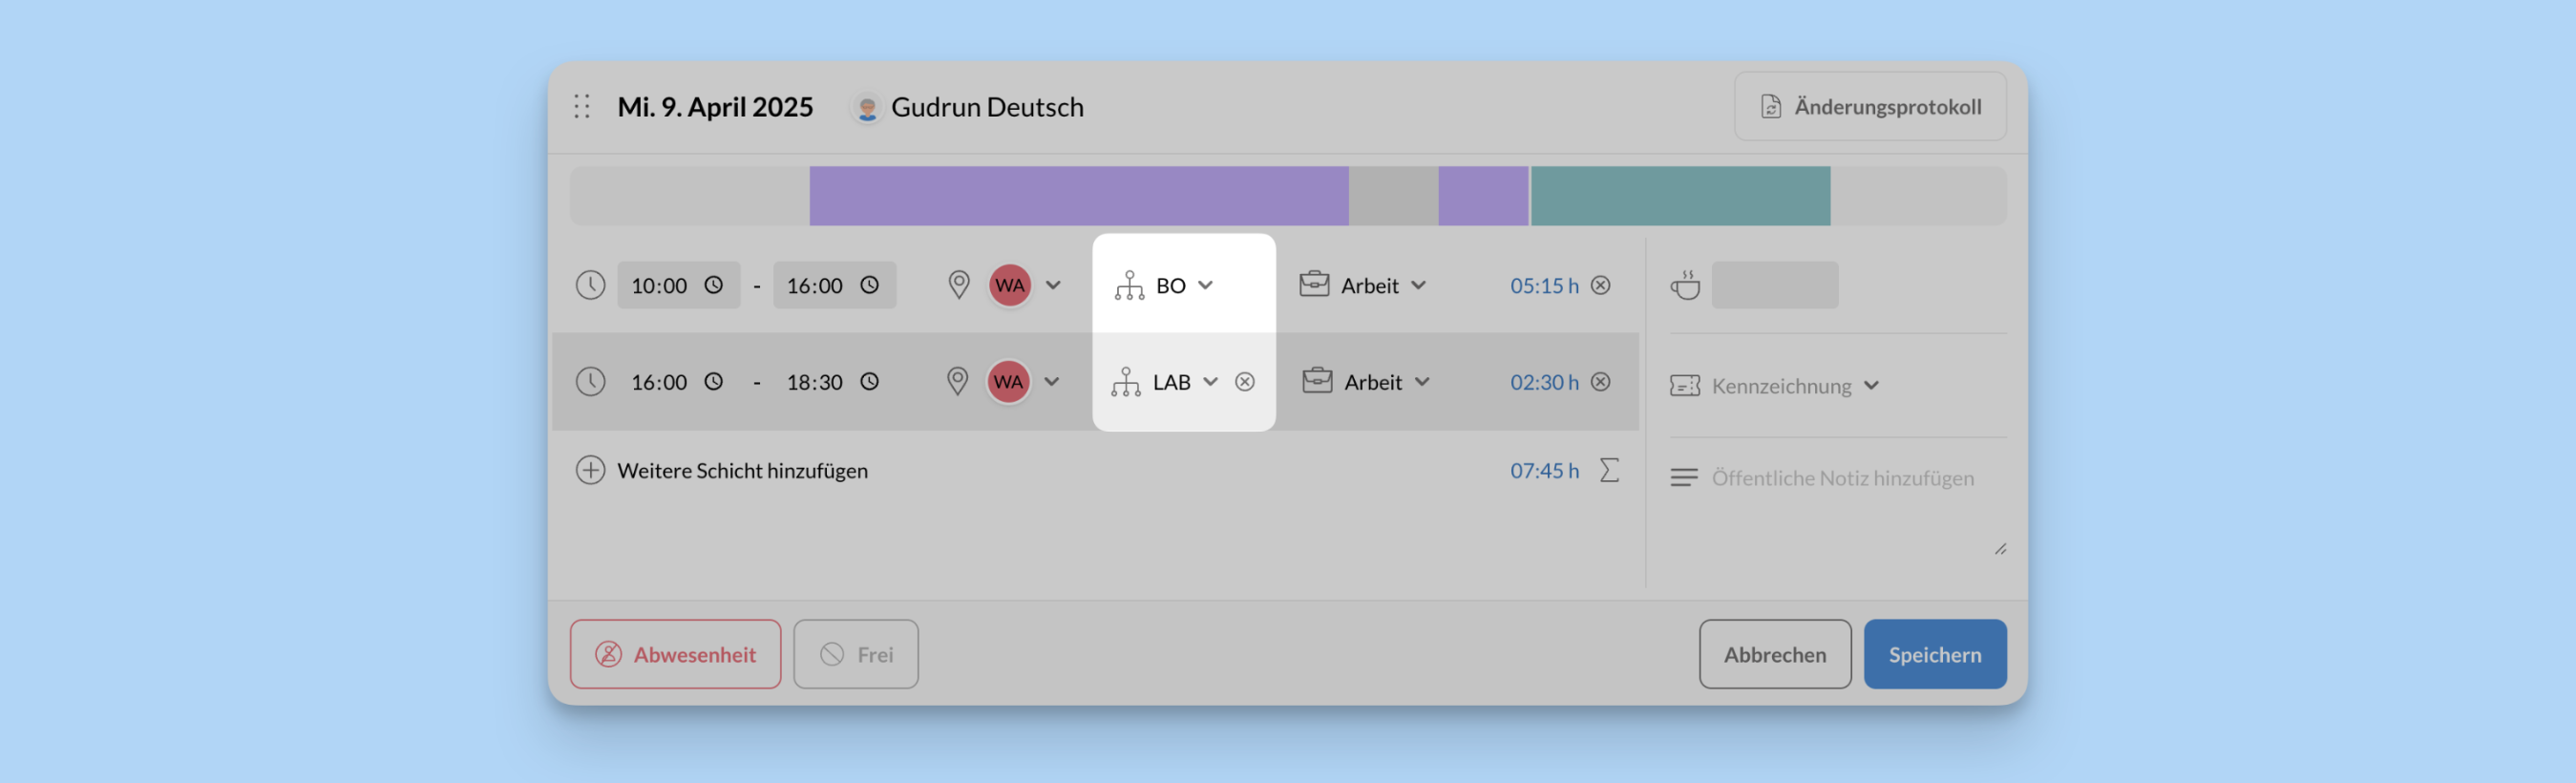
Task: Open the Änderungsprotokoll change log
Action: pos(1869,107)
